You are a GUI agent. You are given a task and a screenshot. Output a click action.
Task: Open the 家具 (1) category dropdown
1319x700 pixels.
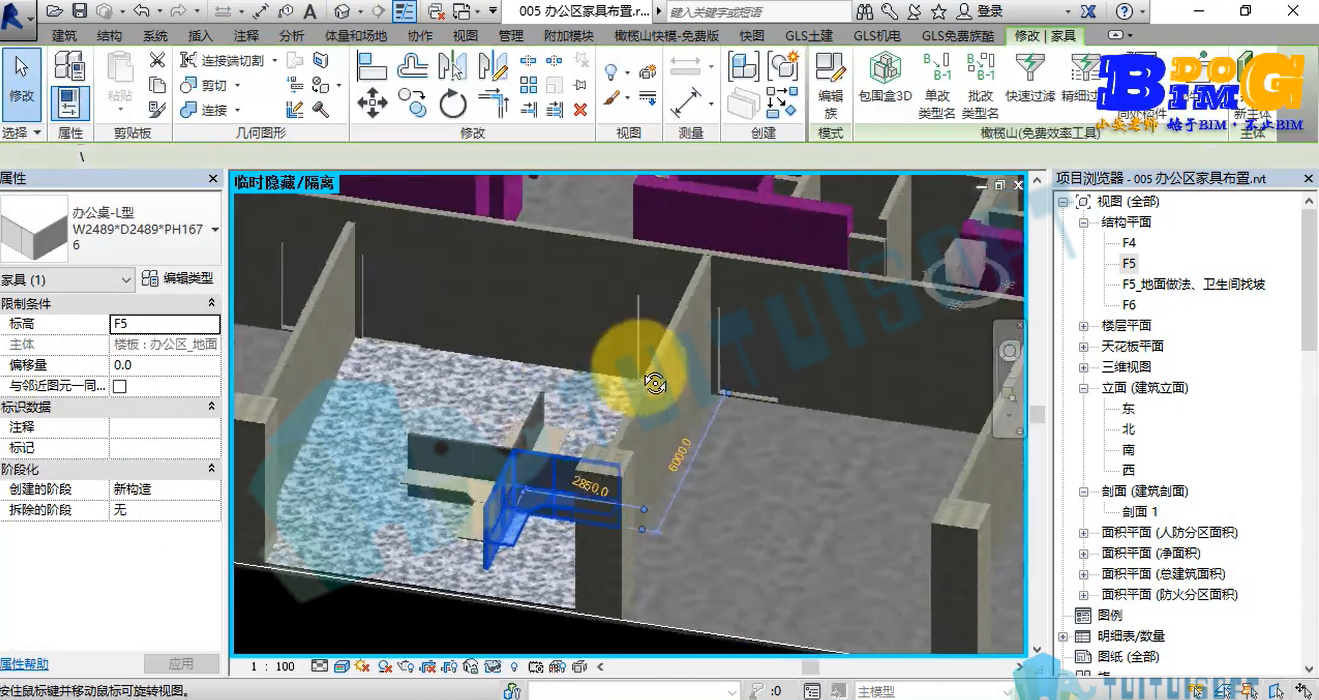(x=126, y=280)
